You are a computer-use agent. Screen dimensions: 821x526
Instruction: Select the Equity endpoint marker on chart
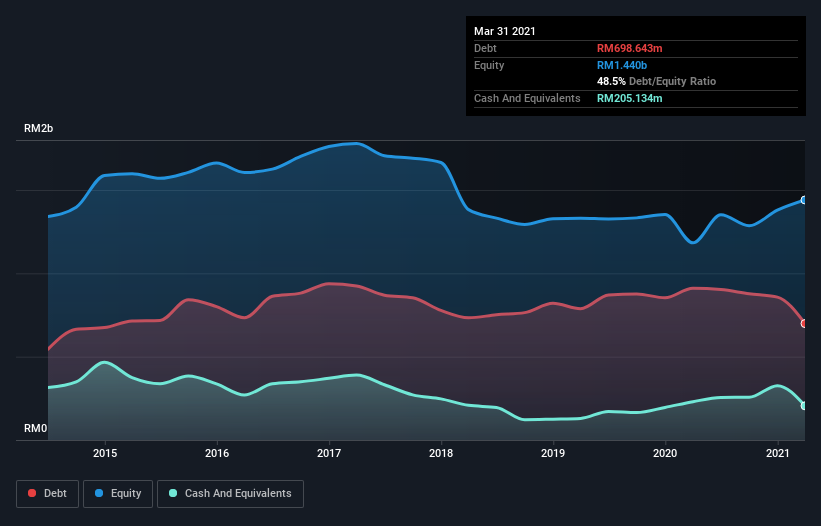click(804, 200)
